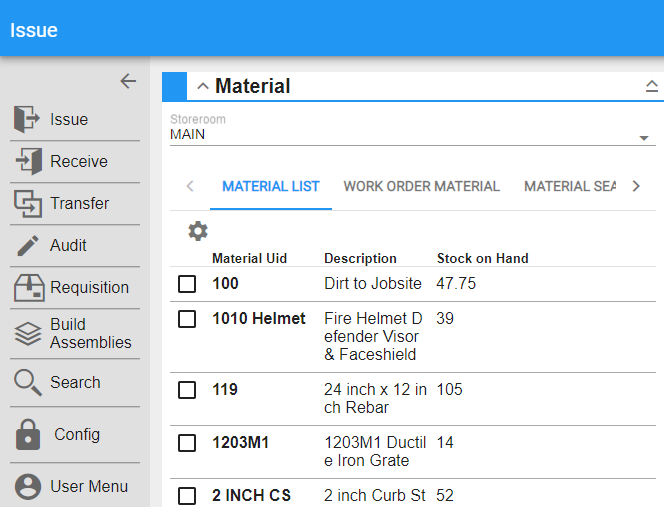Viewport: 664px width, 507px height.
Task: Click the Audit pencil icon
Action: [x=26, y=245]
